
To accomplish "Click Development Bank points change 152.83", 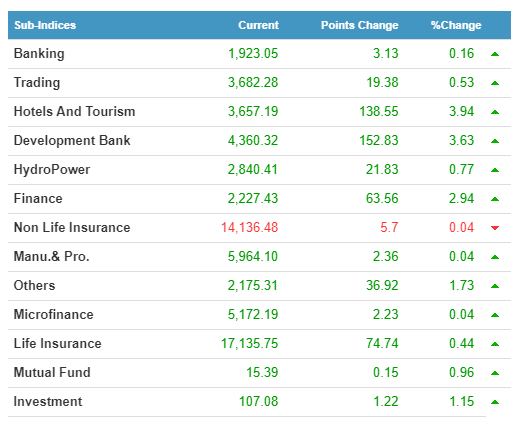I will click(x=379, y=140).
